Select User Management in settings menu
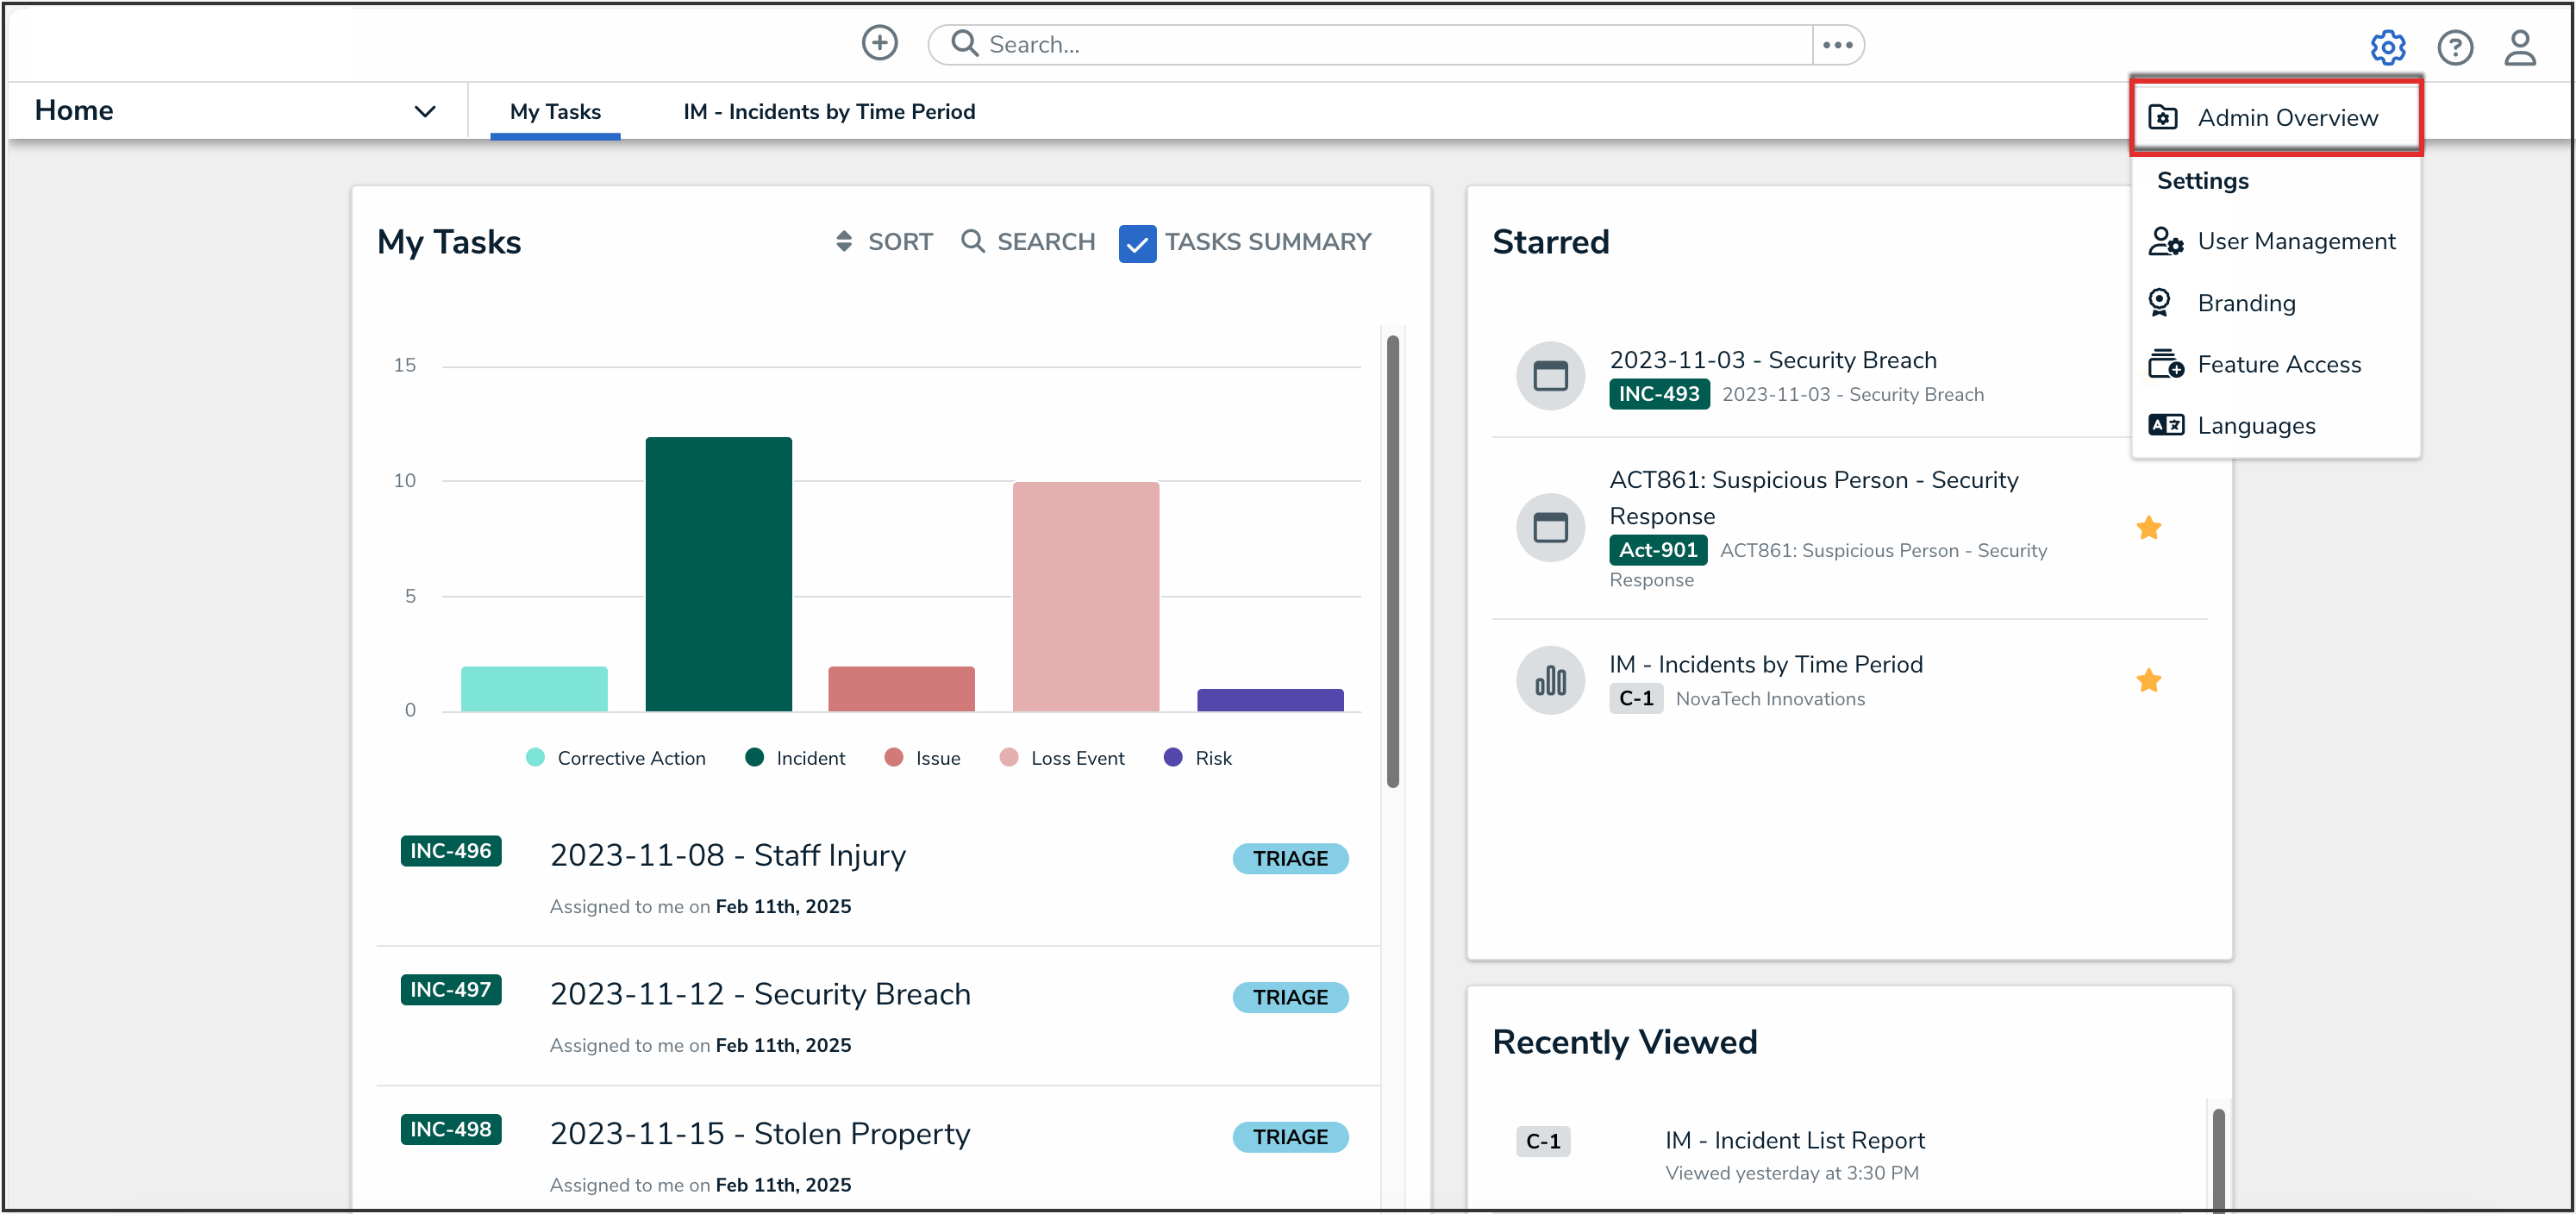 point(2297,241)
